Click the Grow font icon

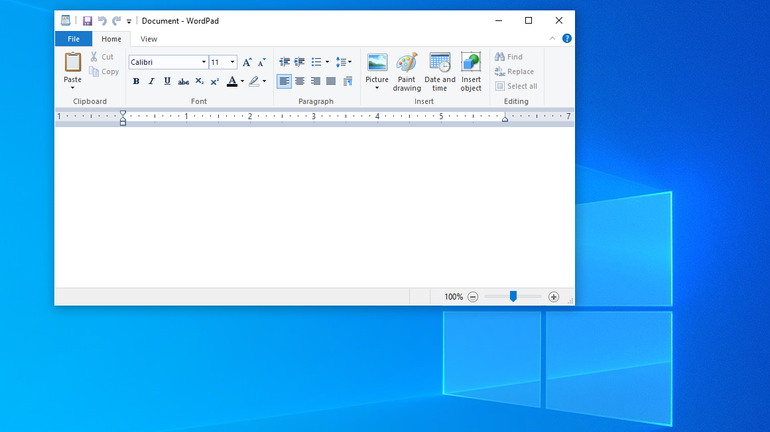click(247, 62)
